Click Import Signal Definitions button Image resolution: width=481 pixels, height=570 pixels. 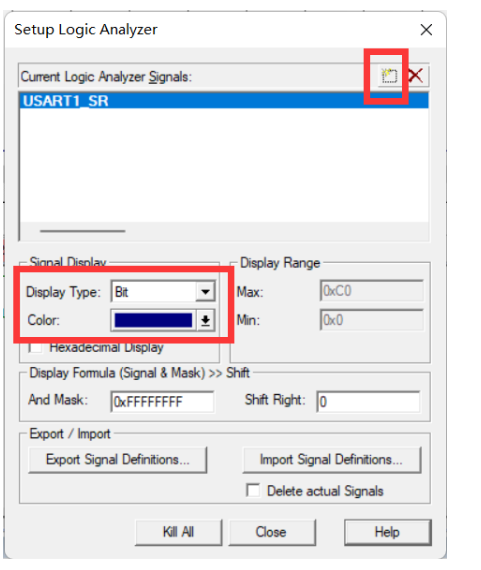[x=332, y=460]
